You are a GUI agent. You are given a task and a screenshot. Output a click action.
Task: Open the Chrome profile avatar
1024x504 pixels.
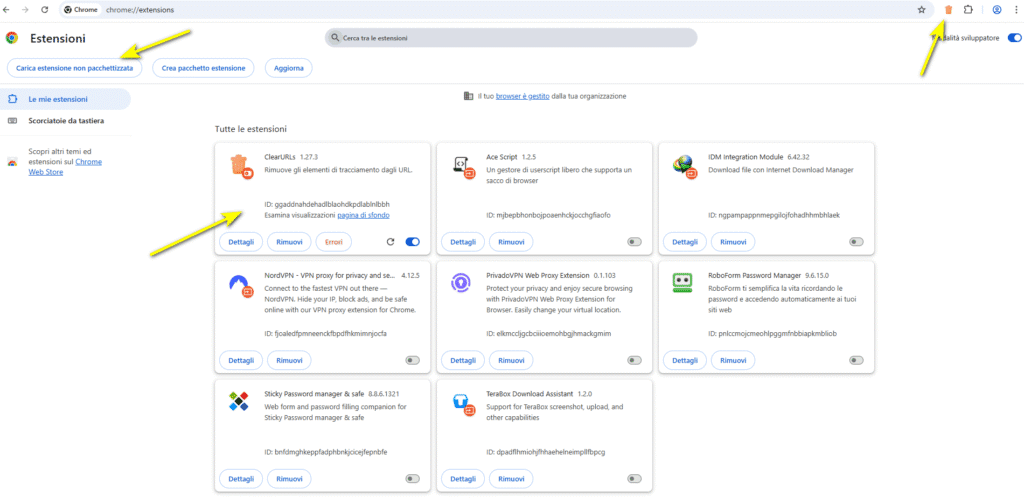point(997,9)
